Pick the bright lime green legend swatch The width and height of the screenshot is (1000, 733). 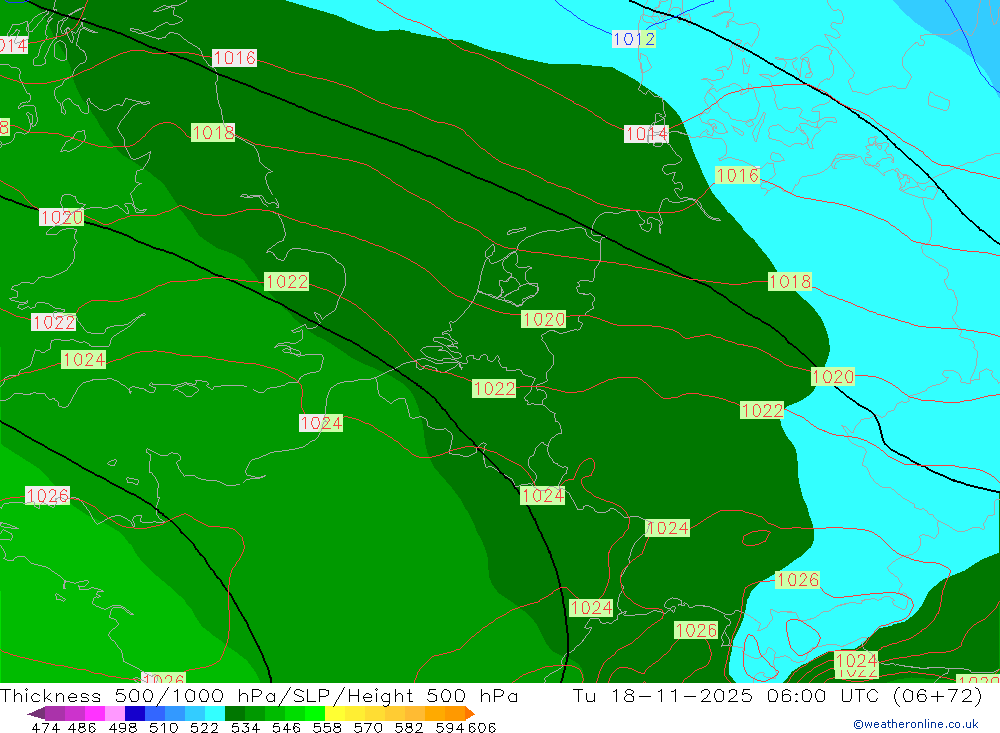[315, 713]
